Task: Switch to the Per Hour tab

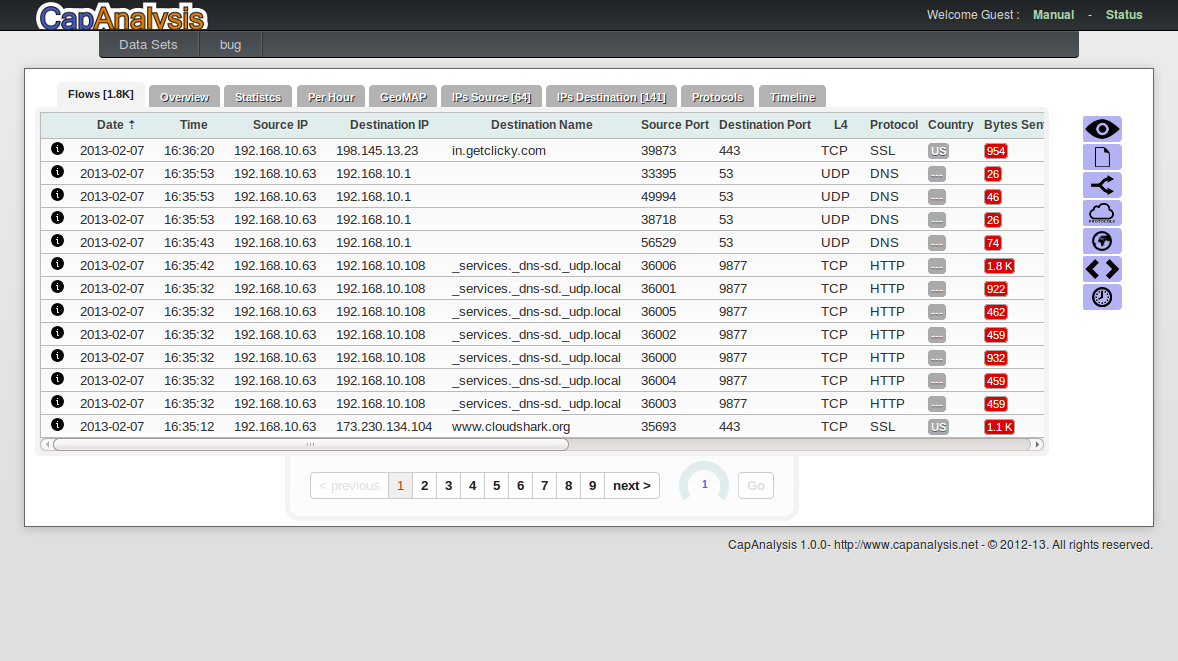Action: (331, 97)
